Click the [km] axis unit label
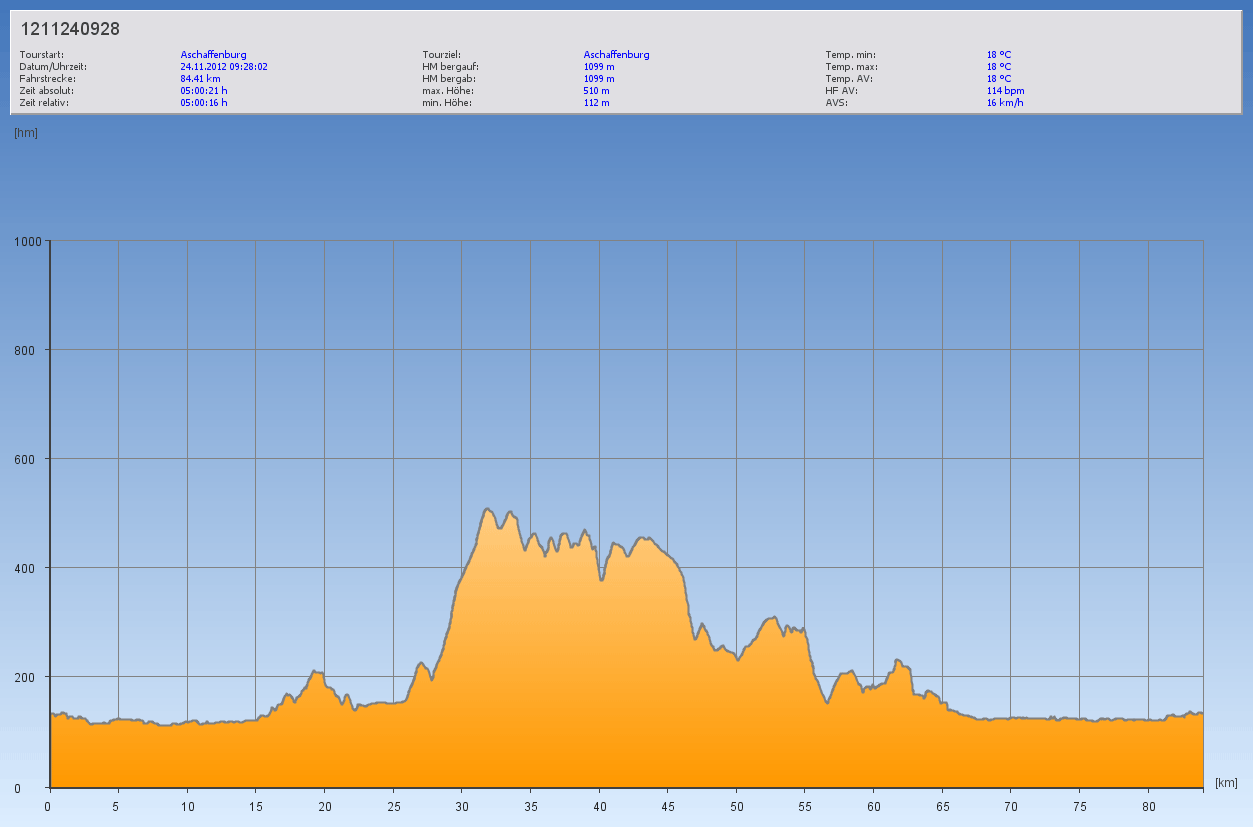The image size is (1253, 827). click(x=1226, y=782)
